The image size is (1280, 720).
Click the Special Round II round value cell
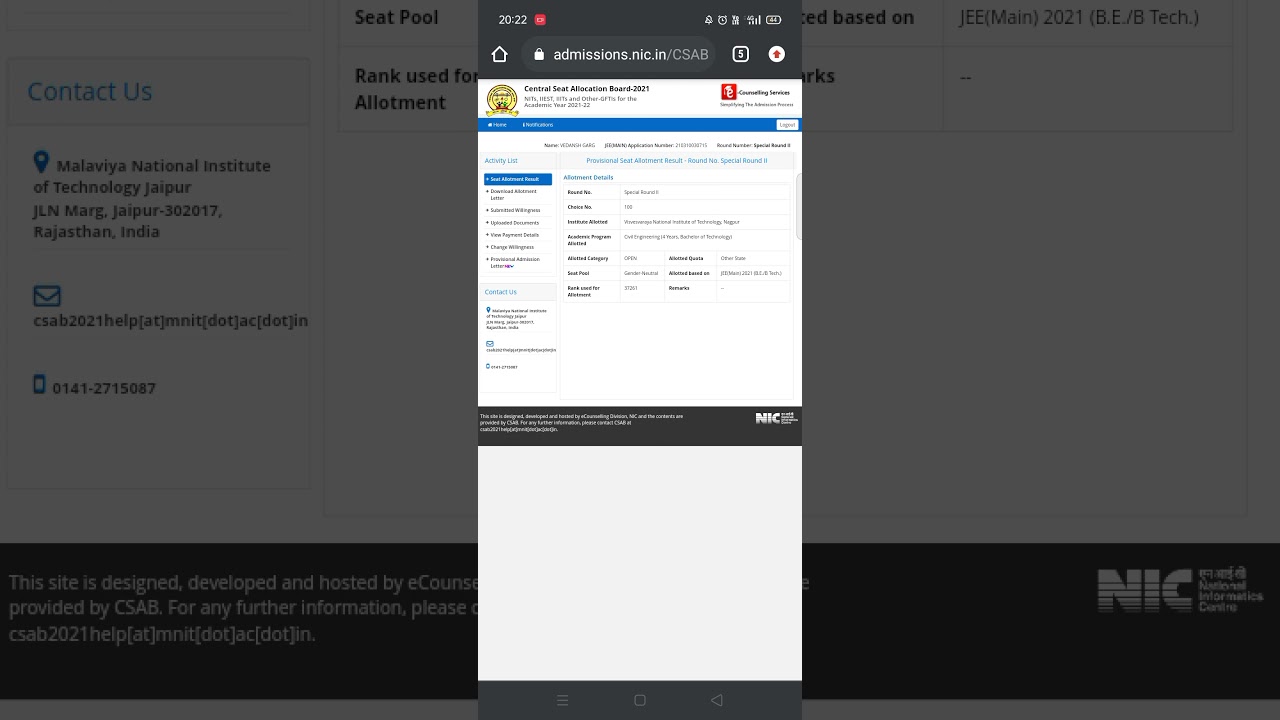(705, 192)
